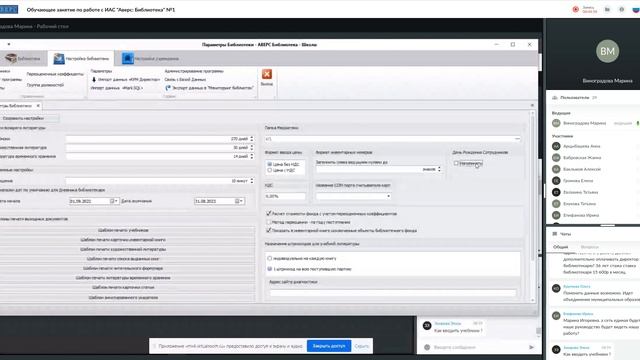Image resolution: width=640 pixels, height=360 pixels.
Task: Adjust the 30 дней spinner
Action: point(160,148)
